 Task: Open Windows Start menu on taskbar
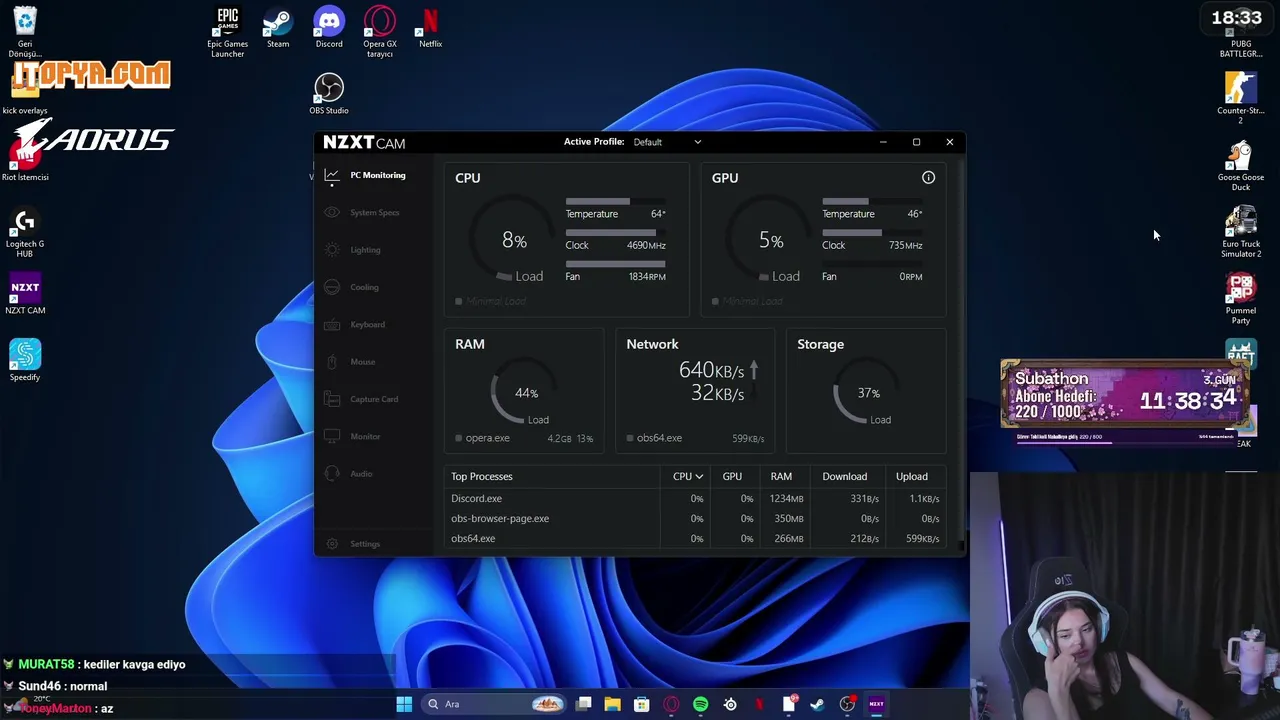coord(404,704)
